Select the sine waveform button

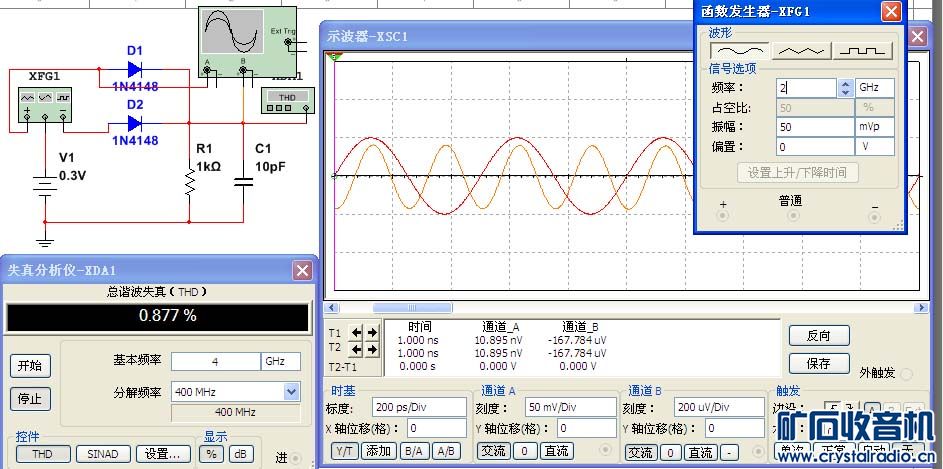(740, 49)
